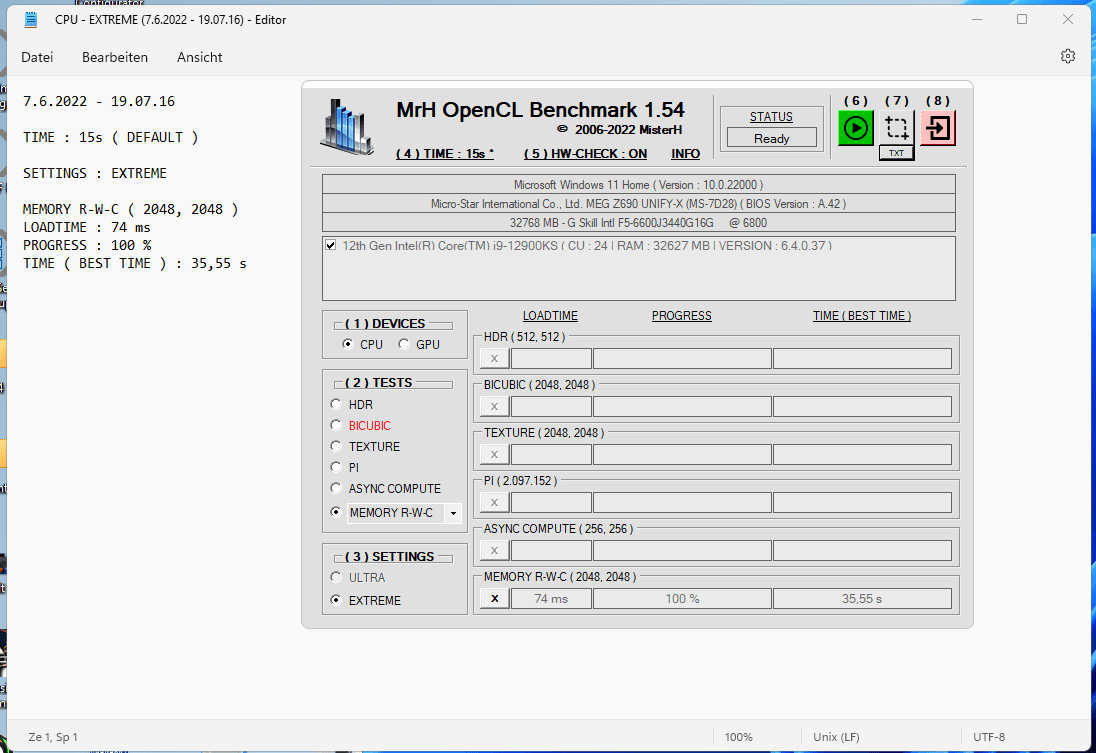Select the TEXTURE test radio button

(x=336, y=446)
